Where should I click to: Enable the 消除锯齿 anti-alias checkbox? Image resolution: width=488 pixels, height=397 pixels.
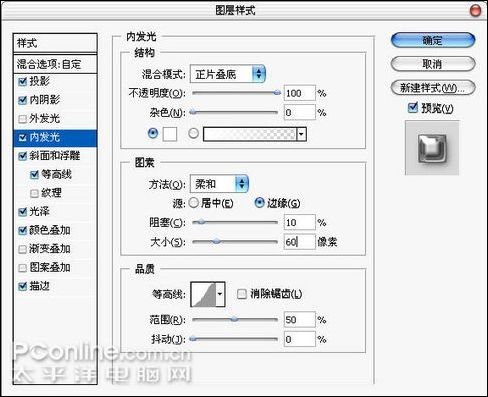241,294
